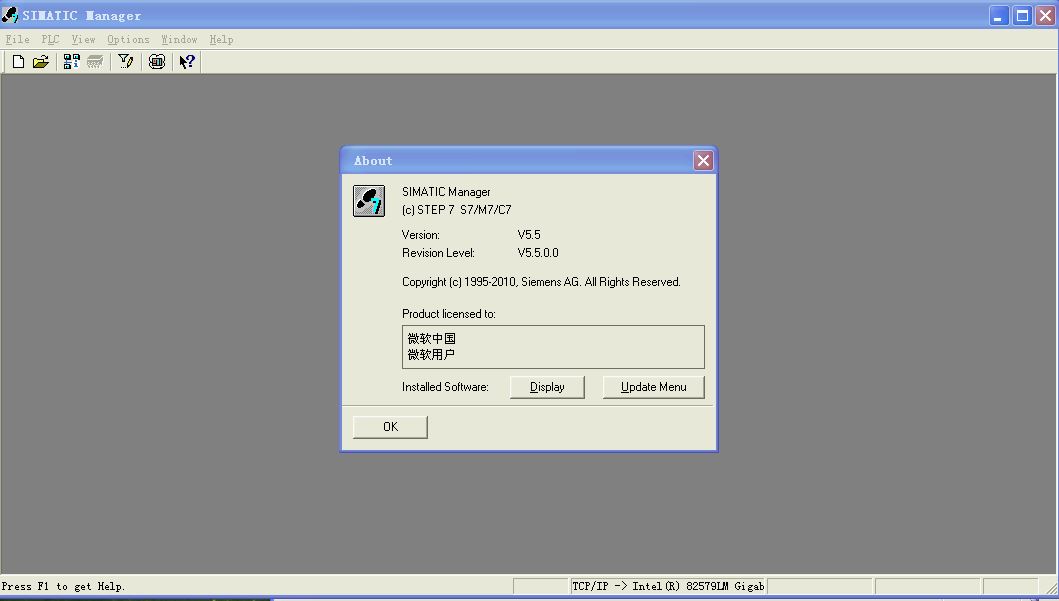This screenshot has height=601, width=1059.
Task: Click the 'V5.5' version value
Action: click(529, 235)
